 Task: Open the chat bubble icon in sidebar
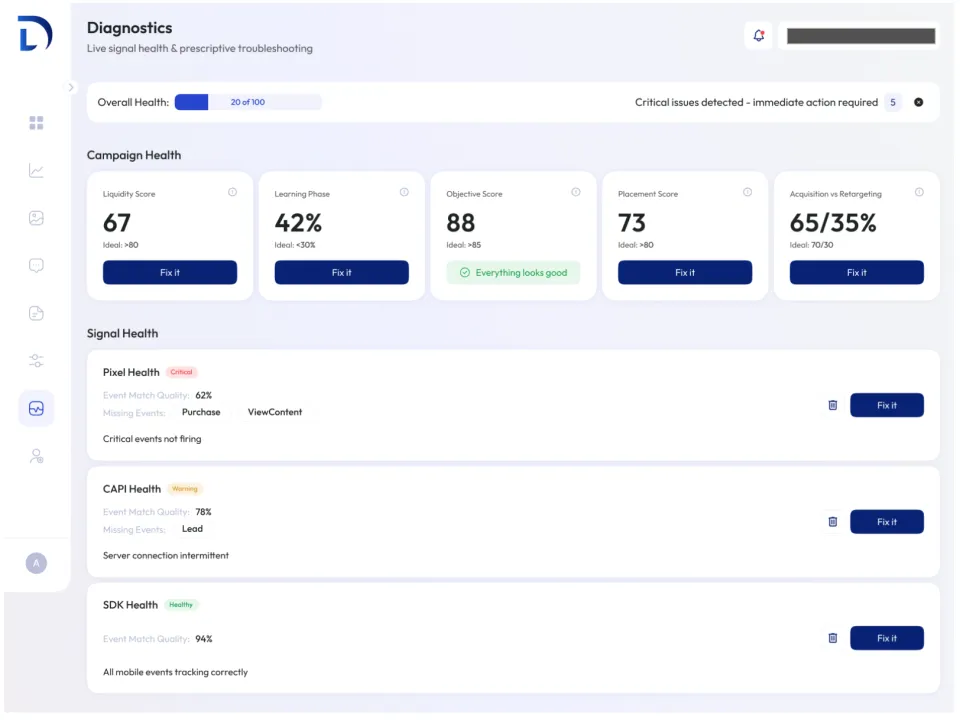36,266
